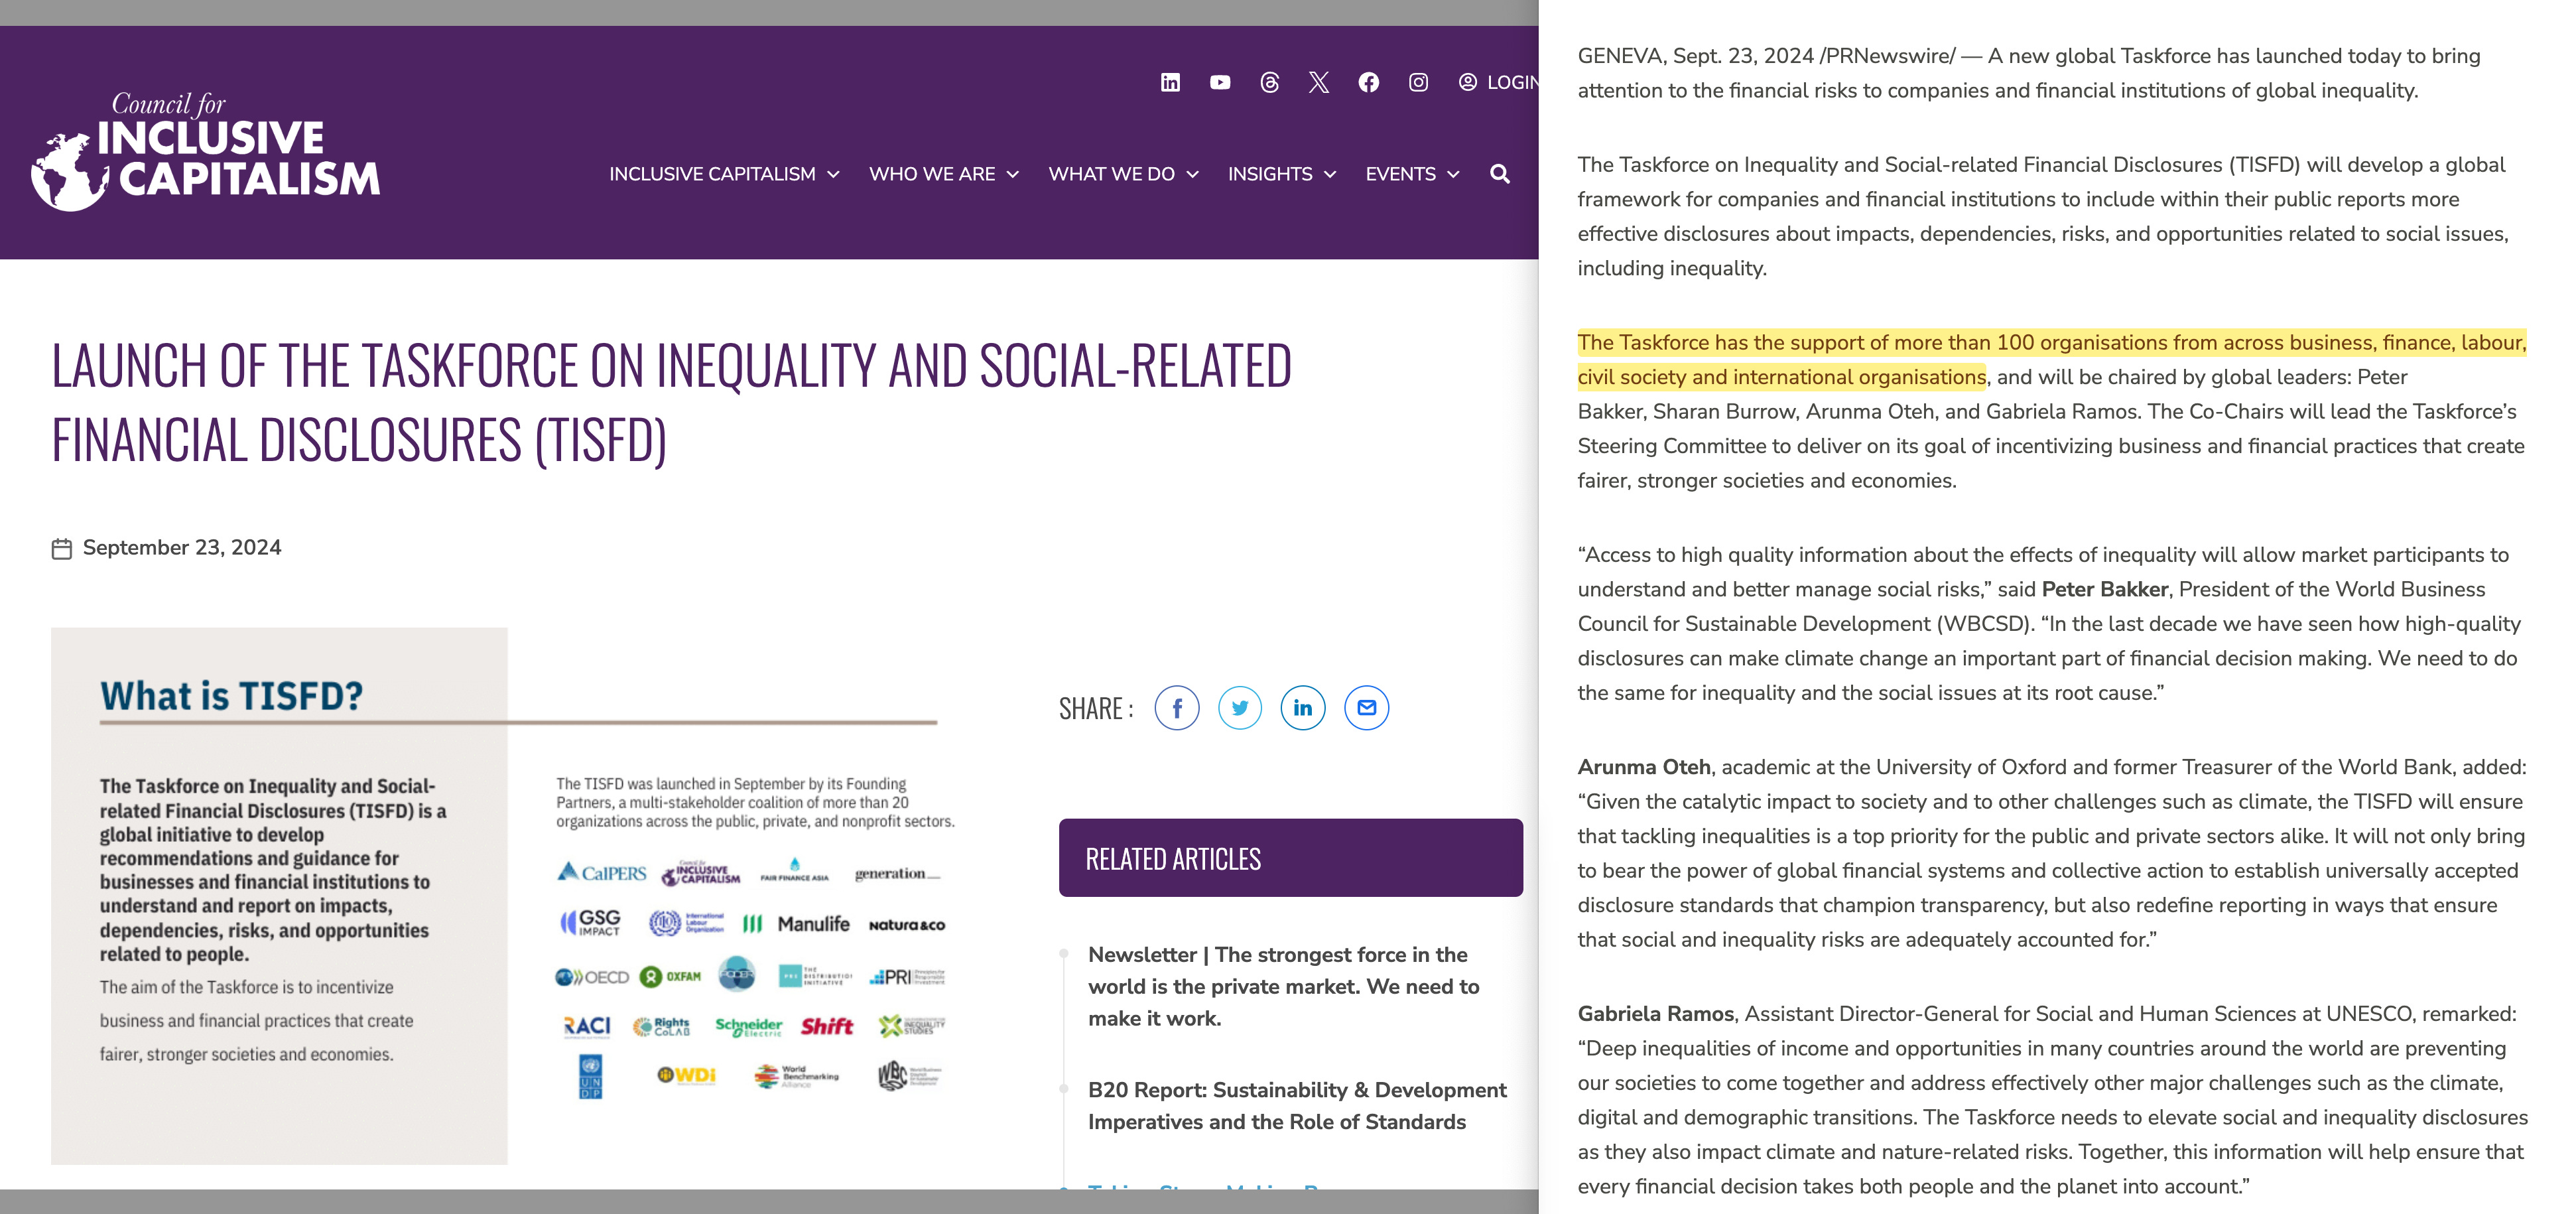This screenshot has height=1214, width=2576.
Task: Open the B20 Report related article
Action: 1297,1106
